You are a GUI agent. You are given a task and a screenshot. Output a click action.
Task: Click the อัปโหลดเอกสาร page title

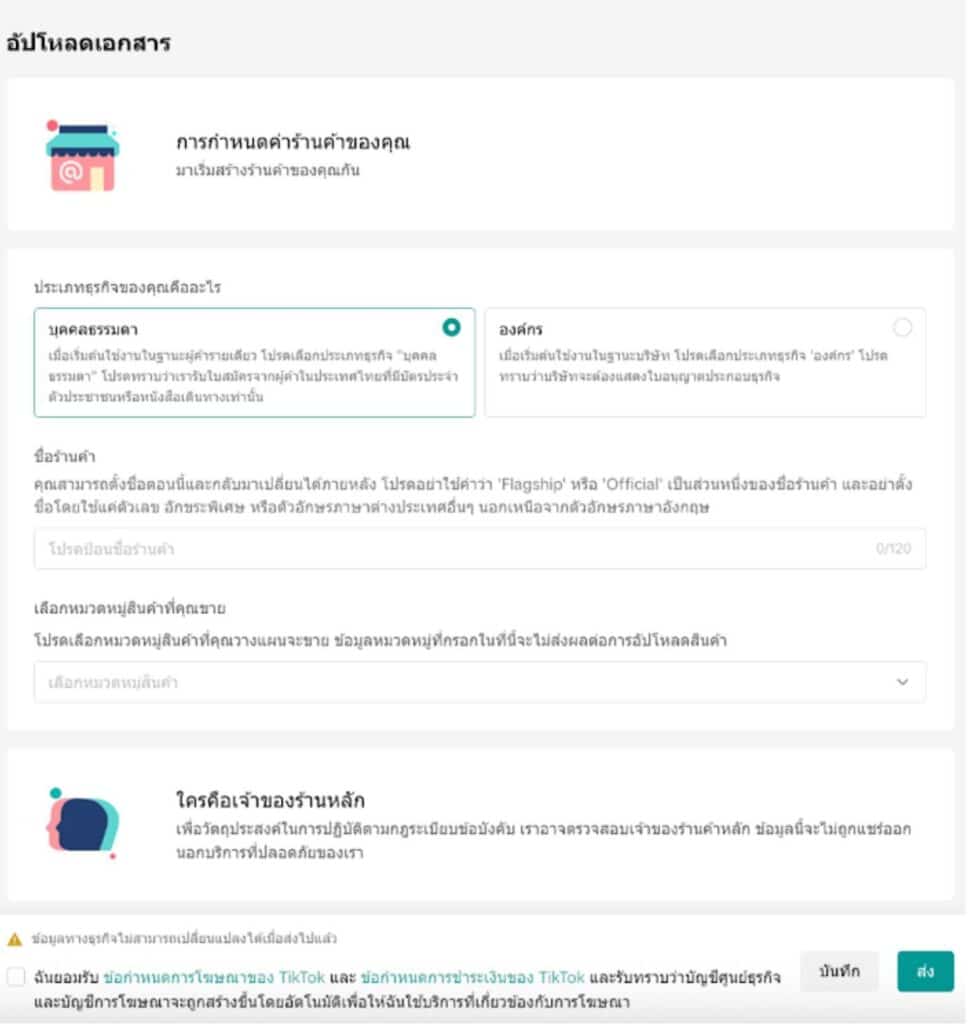[89, 43]
